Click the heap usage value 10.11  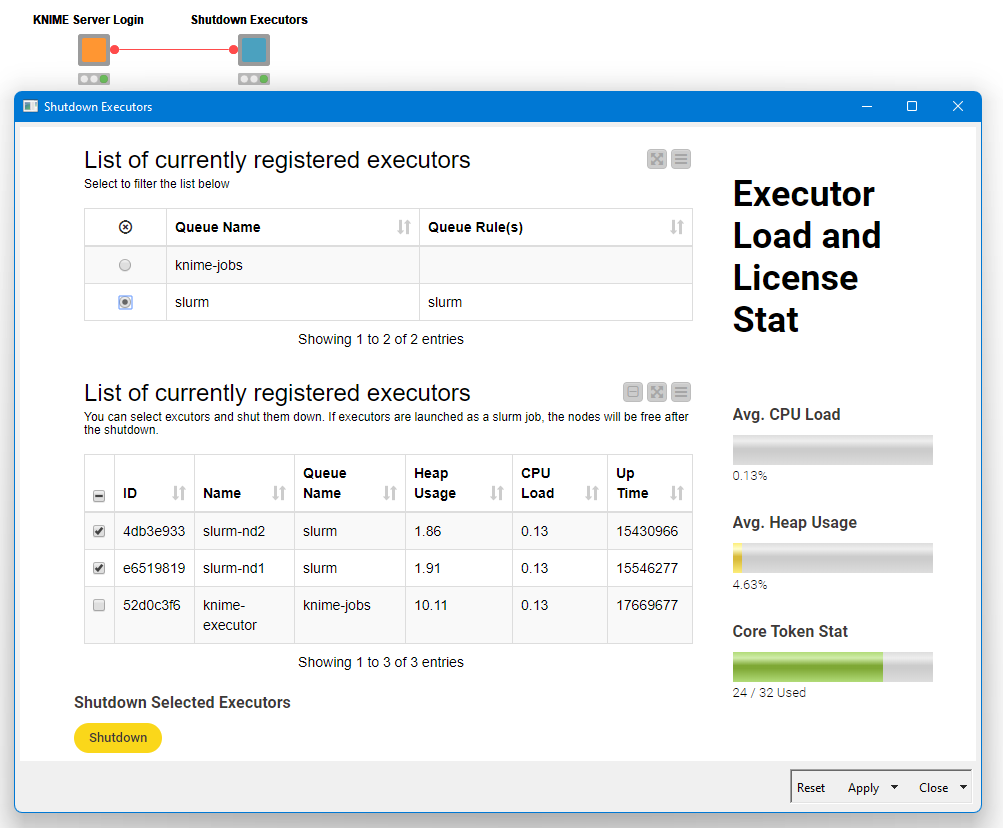point(430,605)
